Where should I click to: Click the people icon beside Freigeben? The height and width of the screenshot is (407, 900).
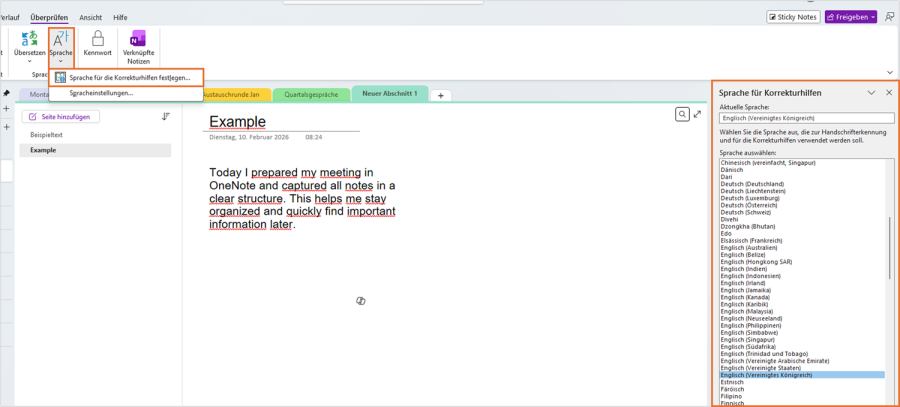889,17
